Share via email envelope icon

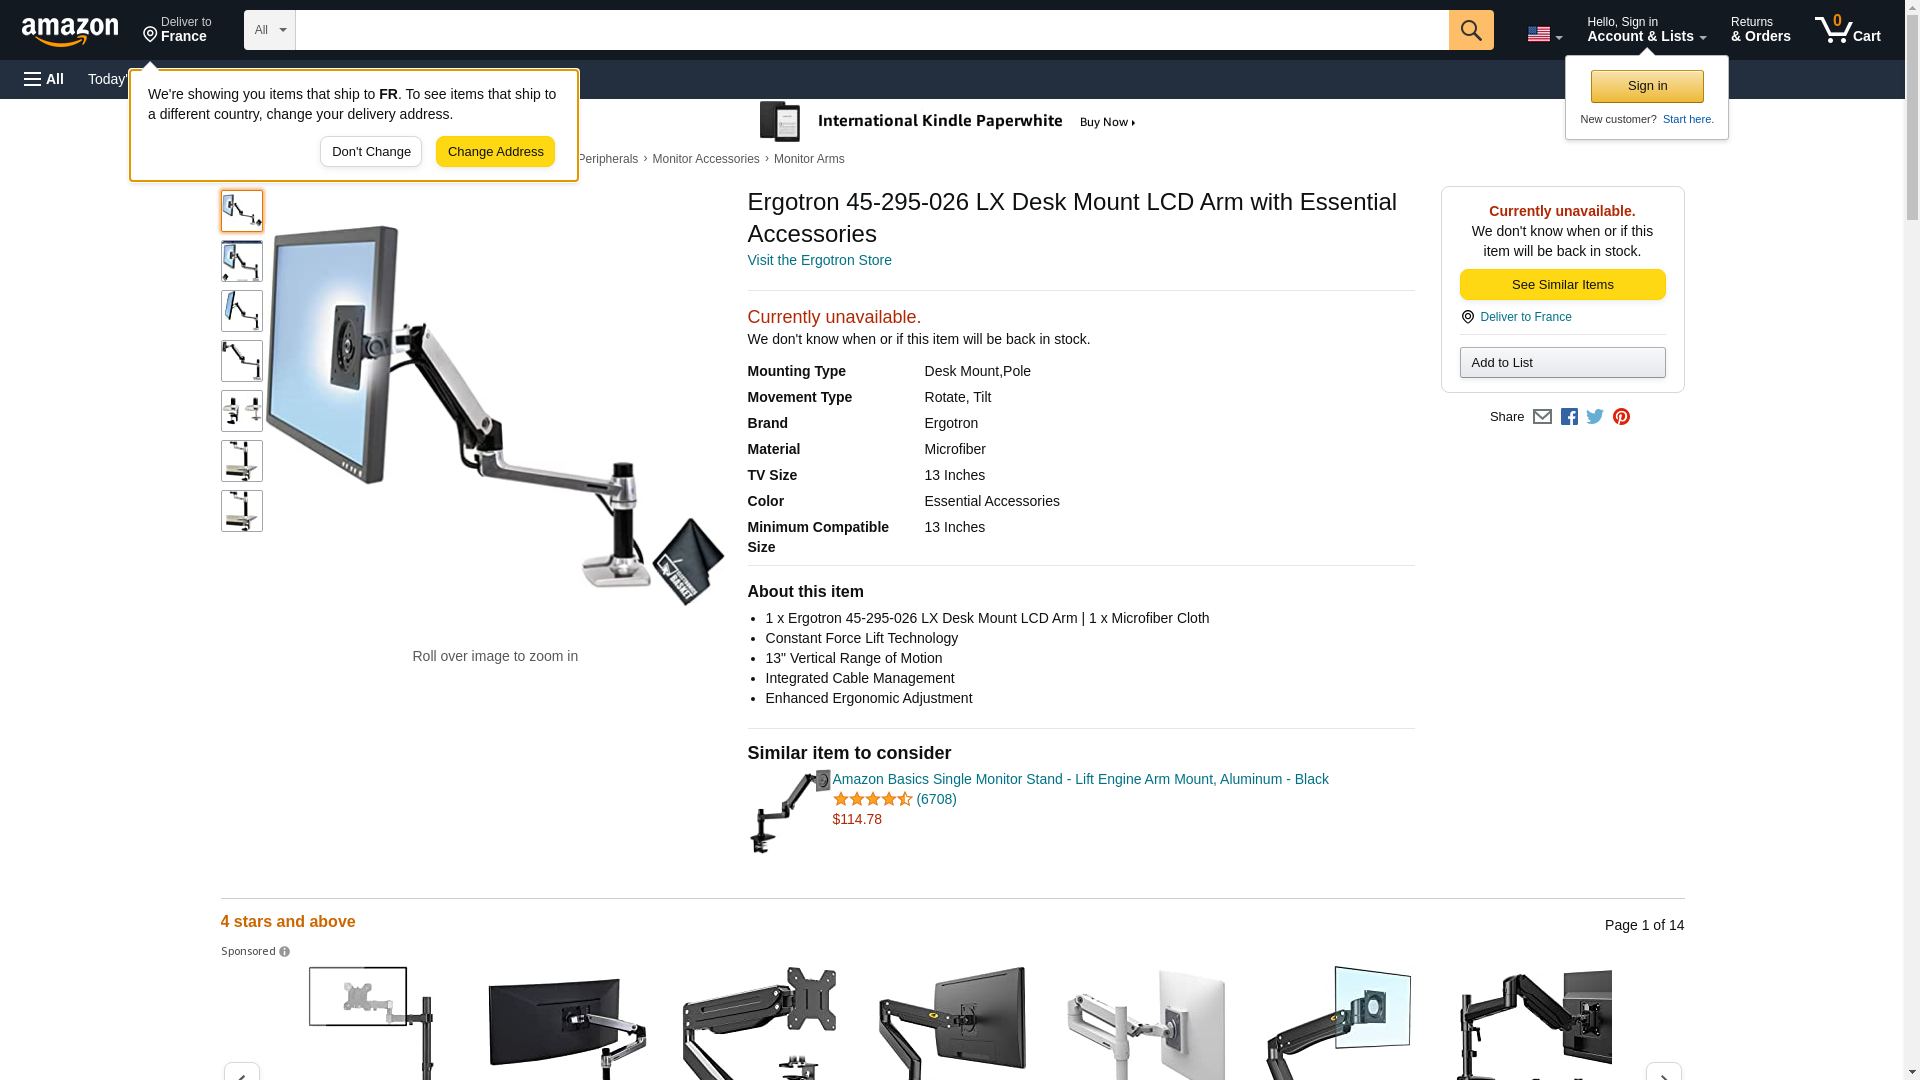(x=1542, y=417)
